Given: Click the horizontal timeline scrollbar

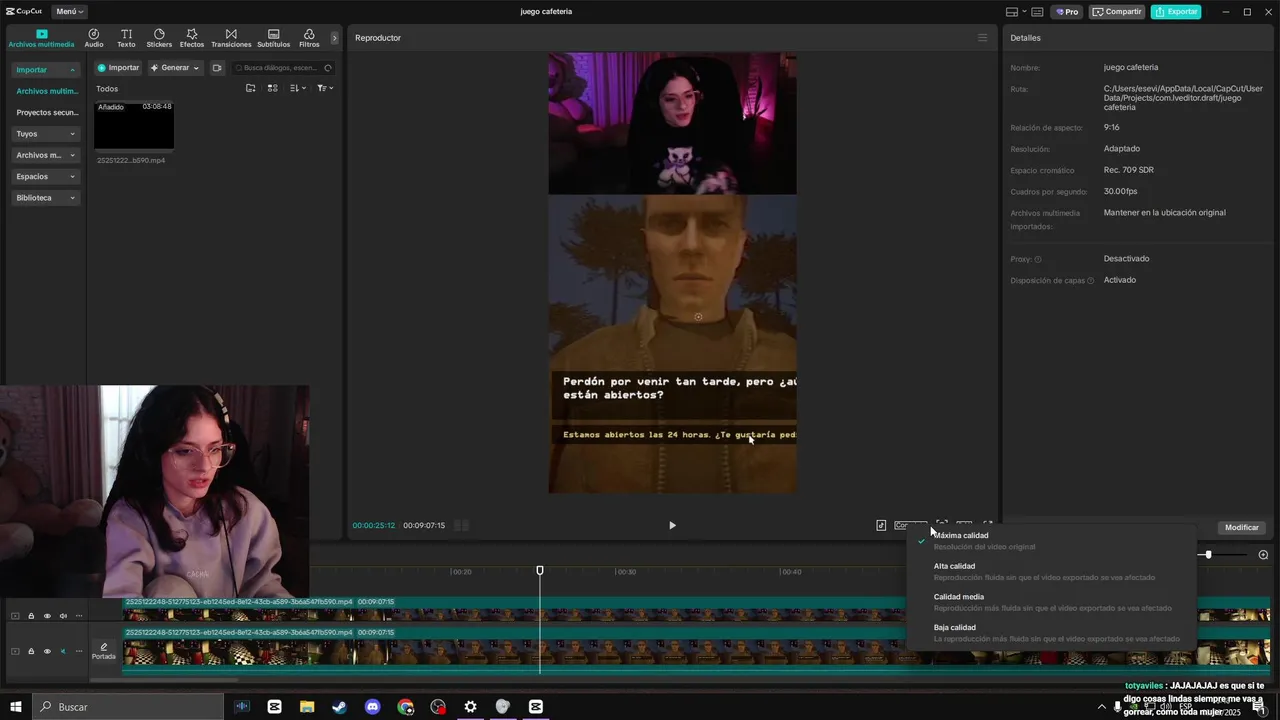Looking at the screenshot, I should [165, 680].
